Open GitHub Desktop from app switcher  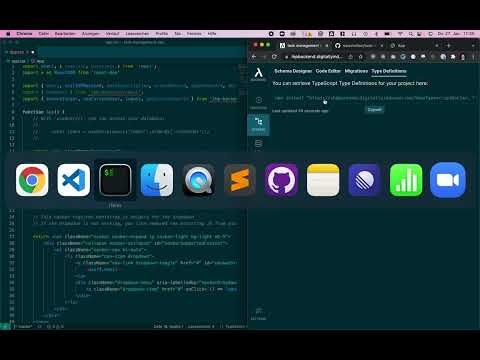click(x=281, y=180)
